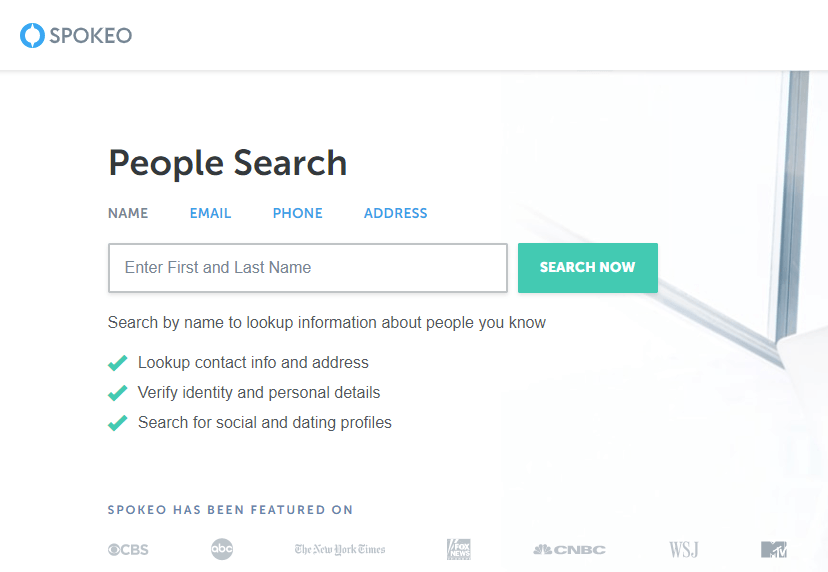Click checkmark beside Verify identity
Viewport: 828px width, 572px height.
(x=117, y=393)
